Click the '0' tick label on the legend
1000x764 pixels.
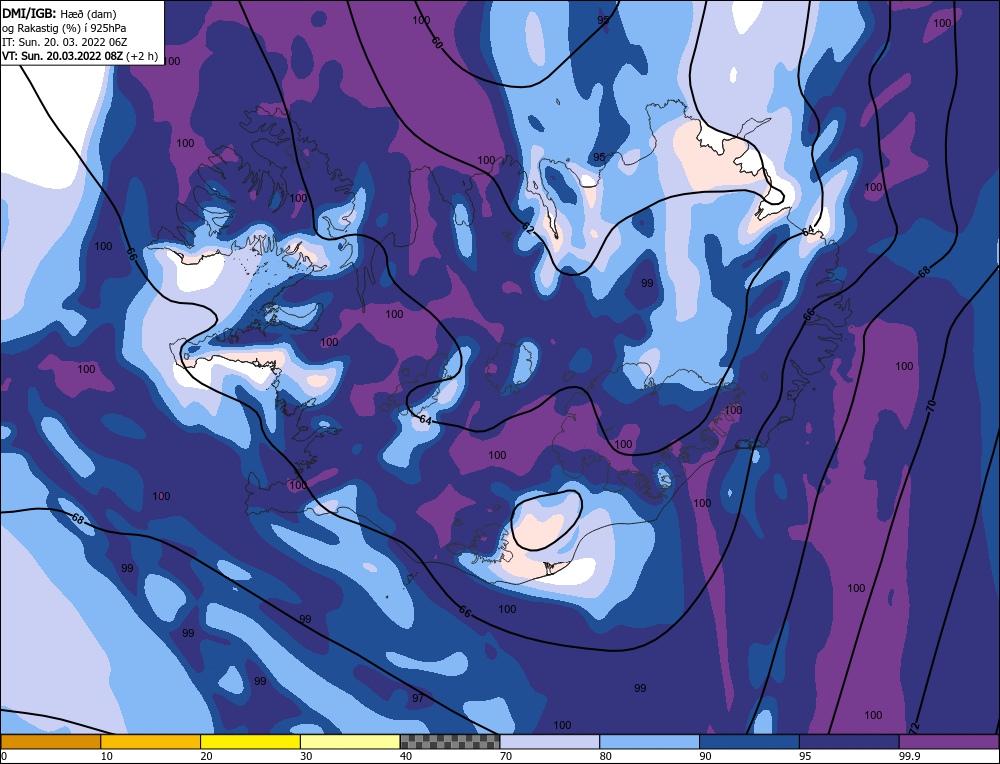[x=4, y=756]
